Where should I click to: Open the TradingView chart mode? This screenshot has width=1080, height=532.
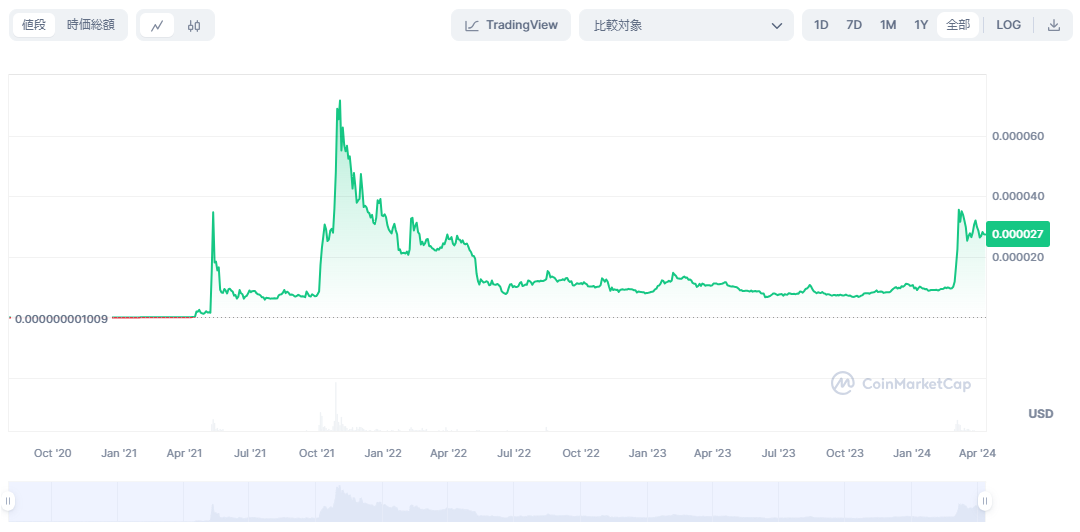coord(511,25)
